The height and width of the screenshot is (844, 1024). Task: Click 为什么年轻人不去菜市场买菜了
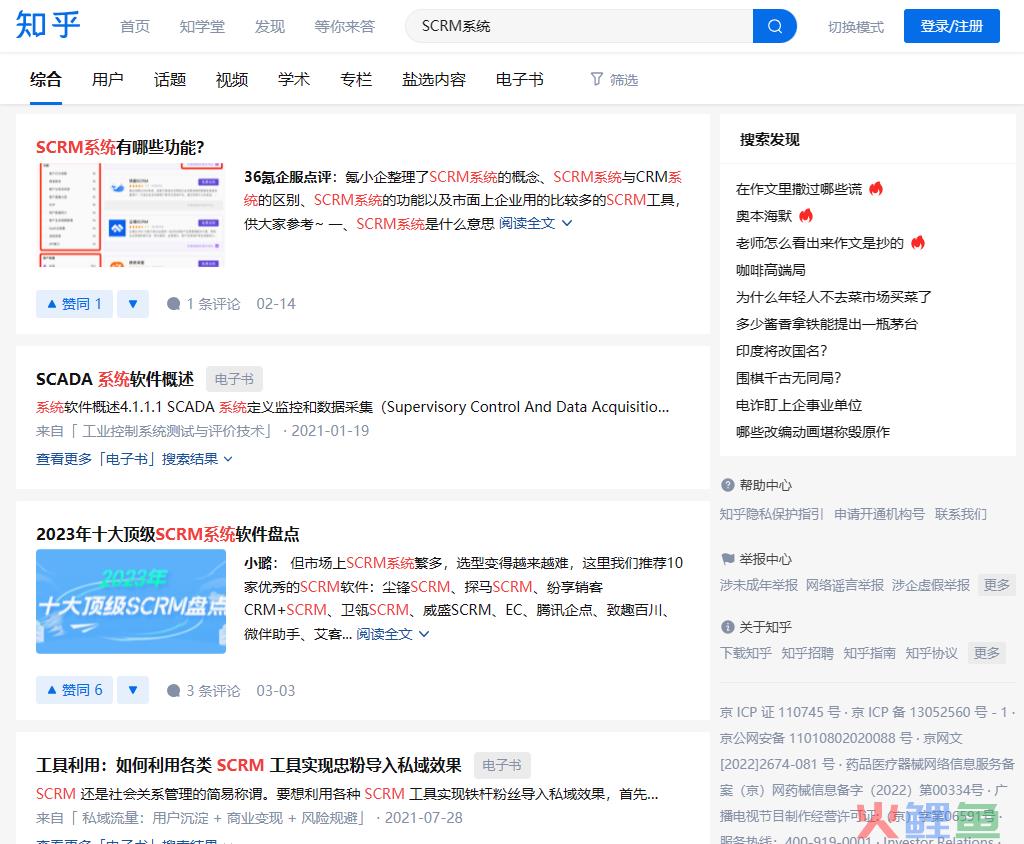(x=834, y=297)
